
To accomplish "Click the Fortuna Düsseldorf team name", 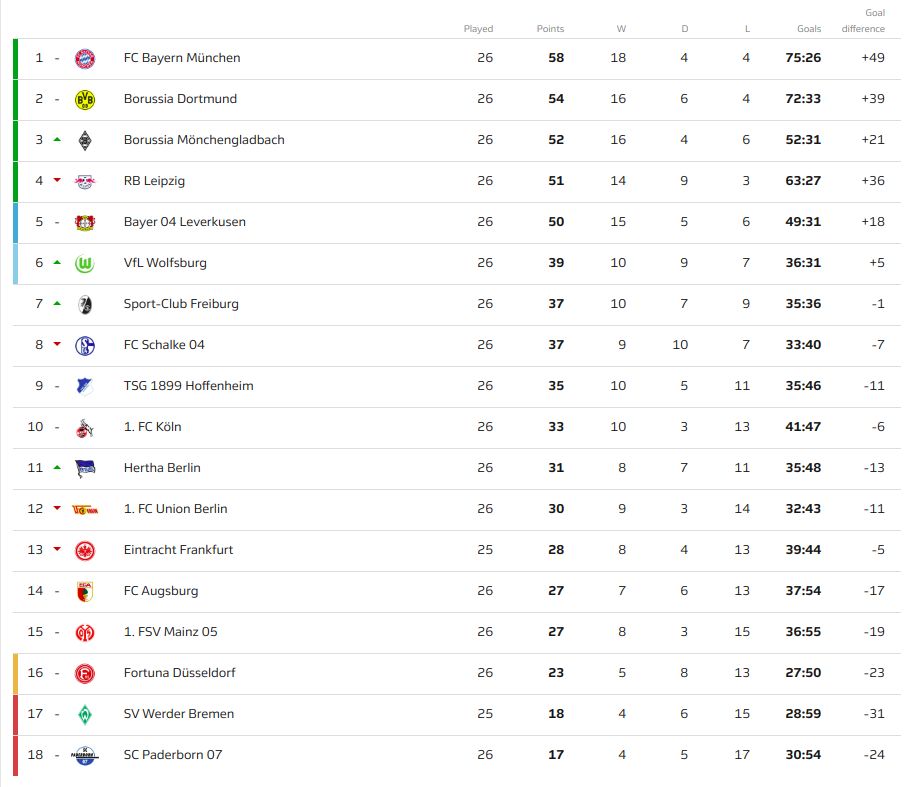I will pos(179,673).
